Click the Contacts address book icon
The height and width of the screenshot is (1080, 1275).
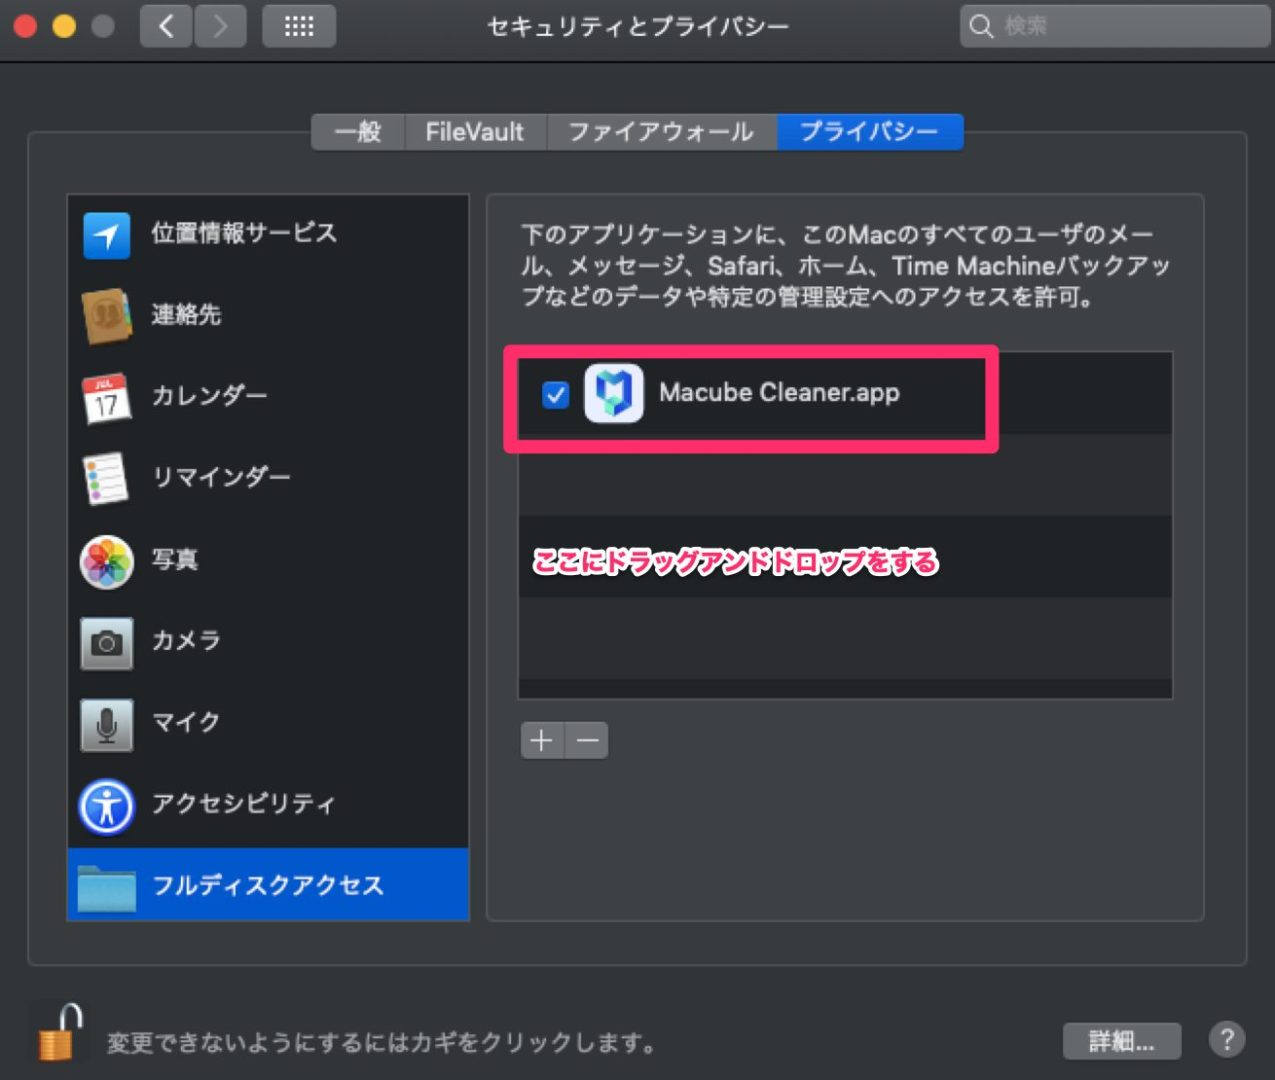106,316
